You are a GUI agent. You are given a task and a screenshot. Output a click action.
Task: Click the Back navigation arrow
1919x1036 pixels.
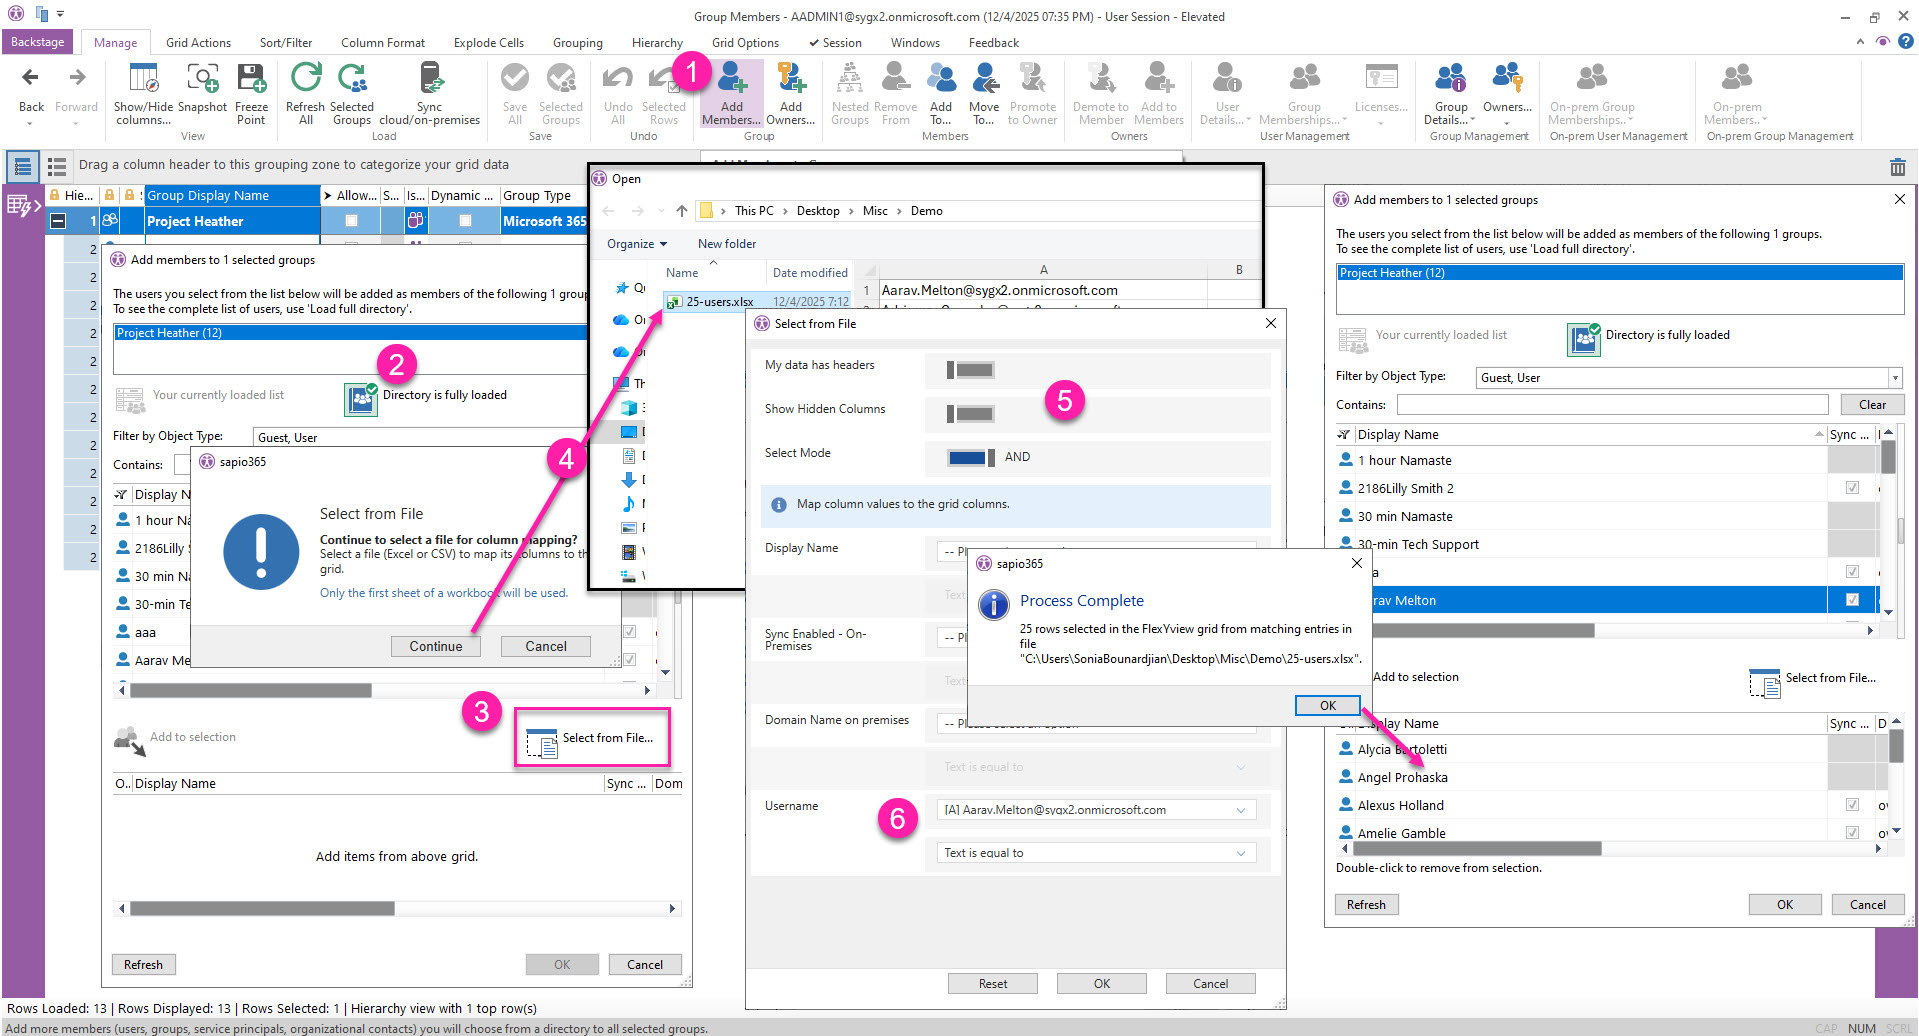pos(31,78)
